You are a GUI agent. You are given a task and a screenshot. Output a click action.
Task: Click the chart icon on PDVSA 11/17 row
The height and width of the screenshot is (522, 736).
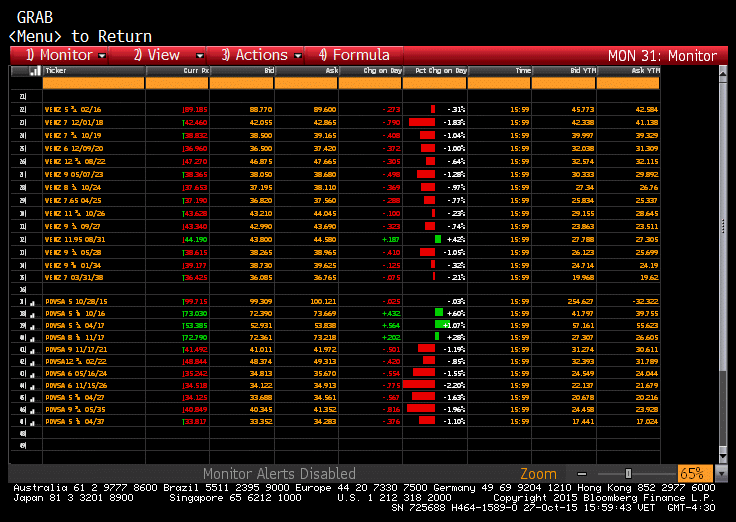coord(32,338)
